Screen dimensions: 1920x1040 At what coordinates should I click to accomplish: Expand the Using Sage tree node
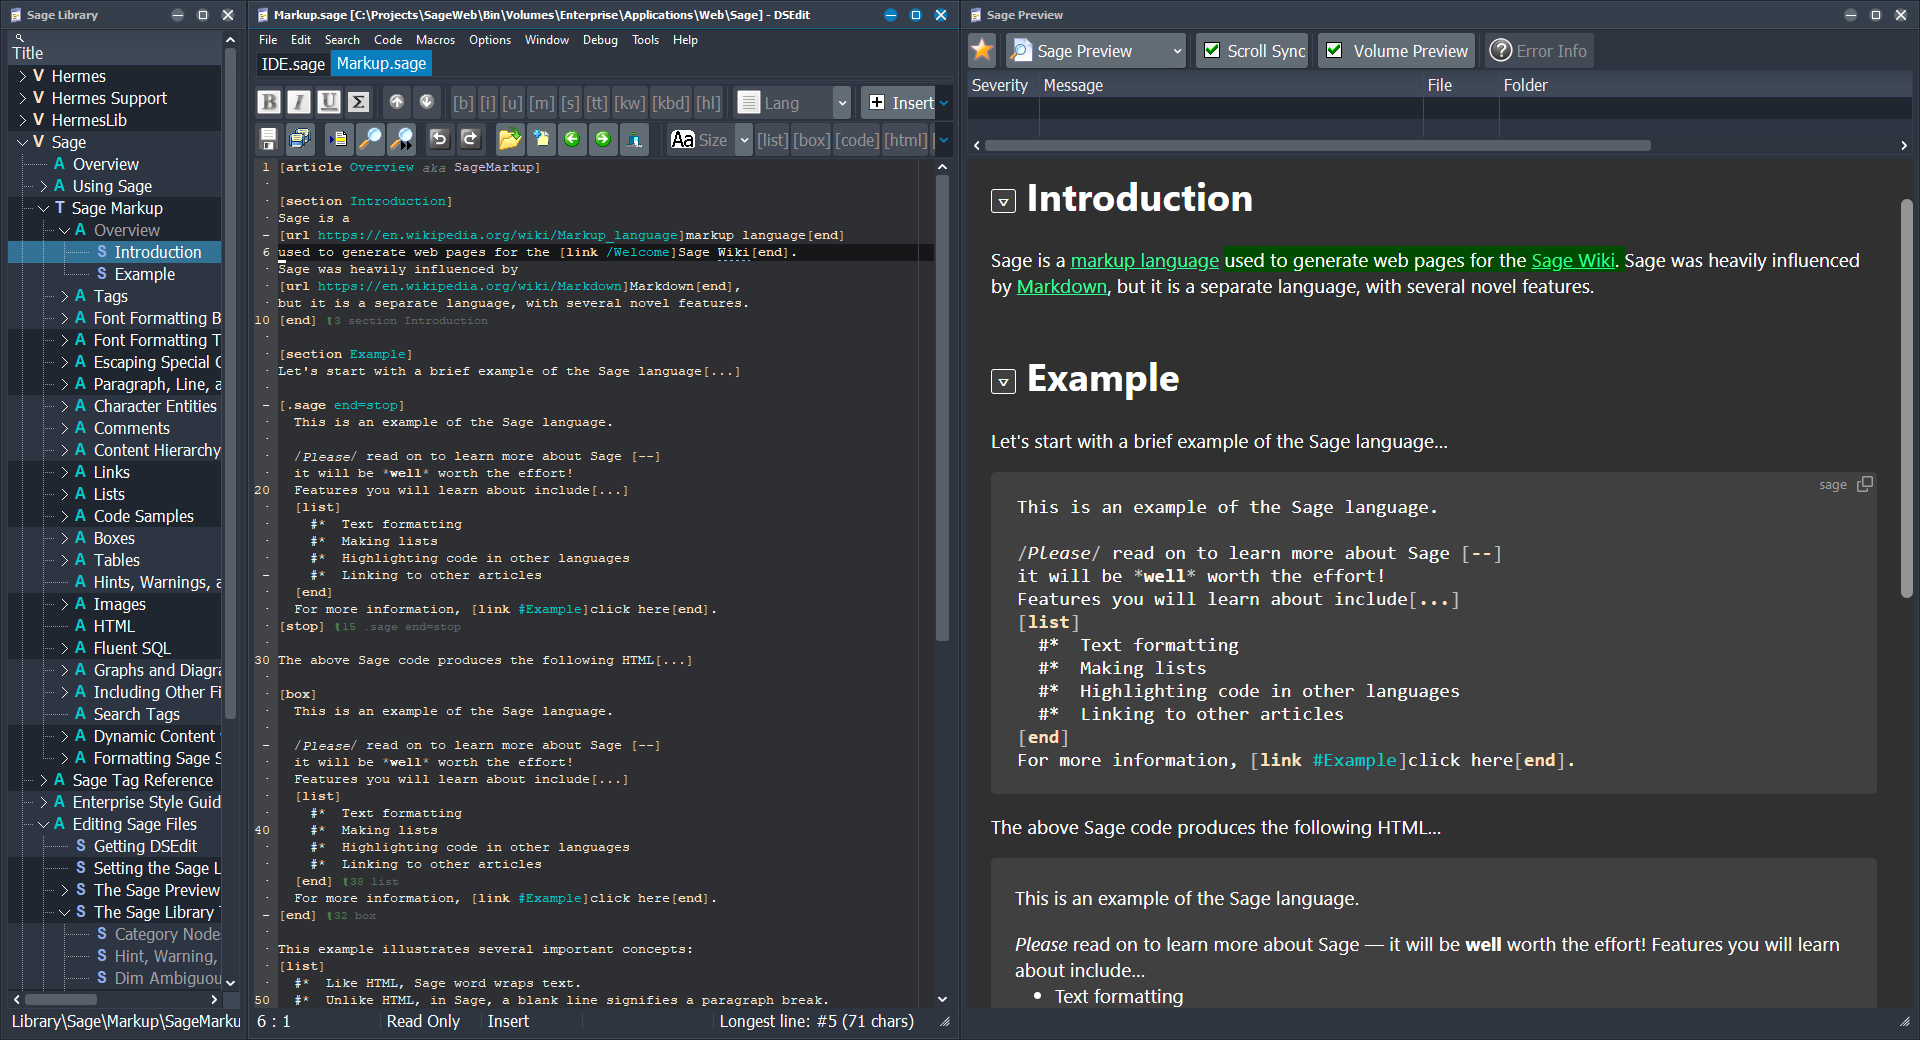tap(43, 186)
